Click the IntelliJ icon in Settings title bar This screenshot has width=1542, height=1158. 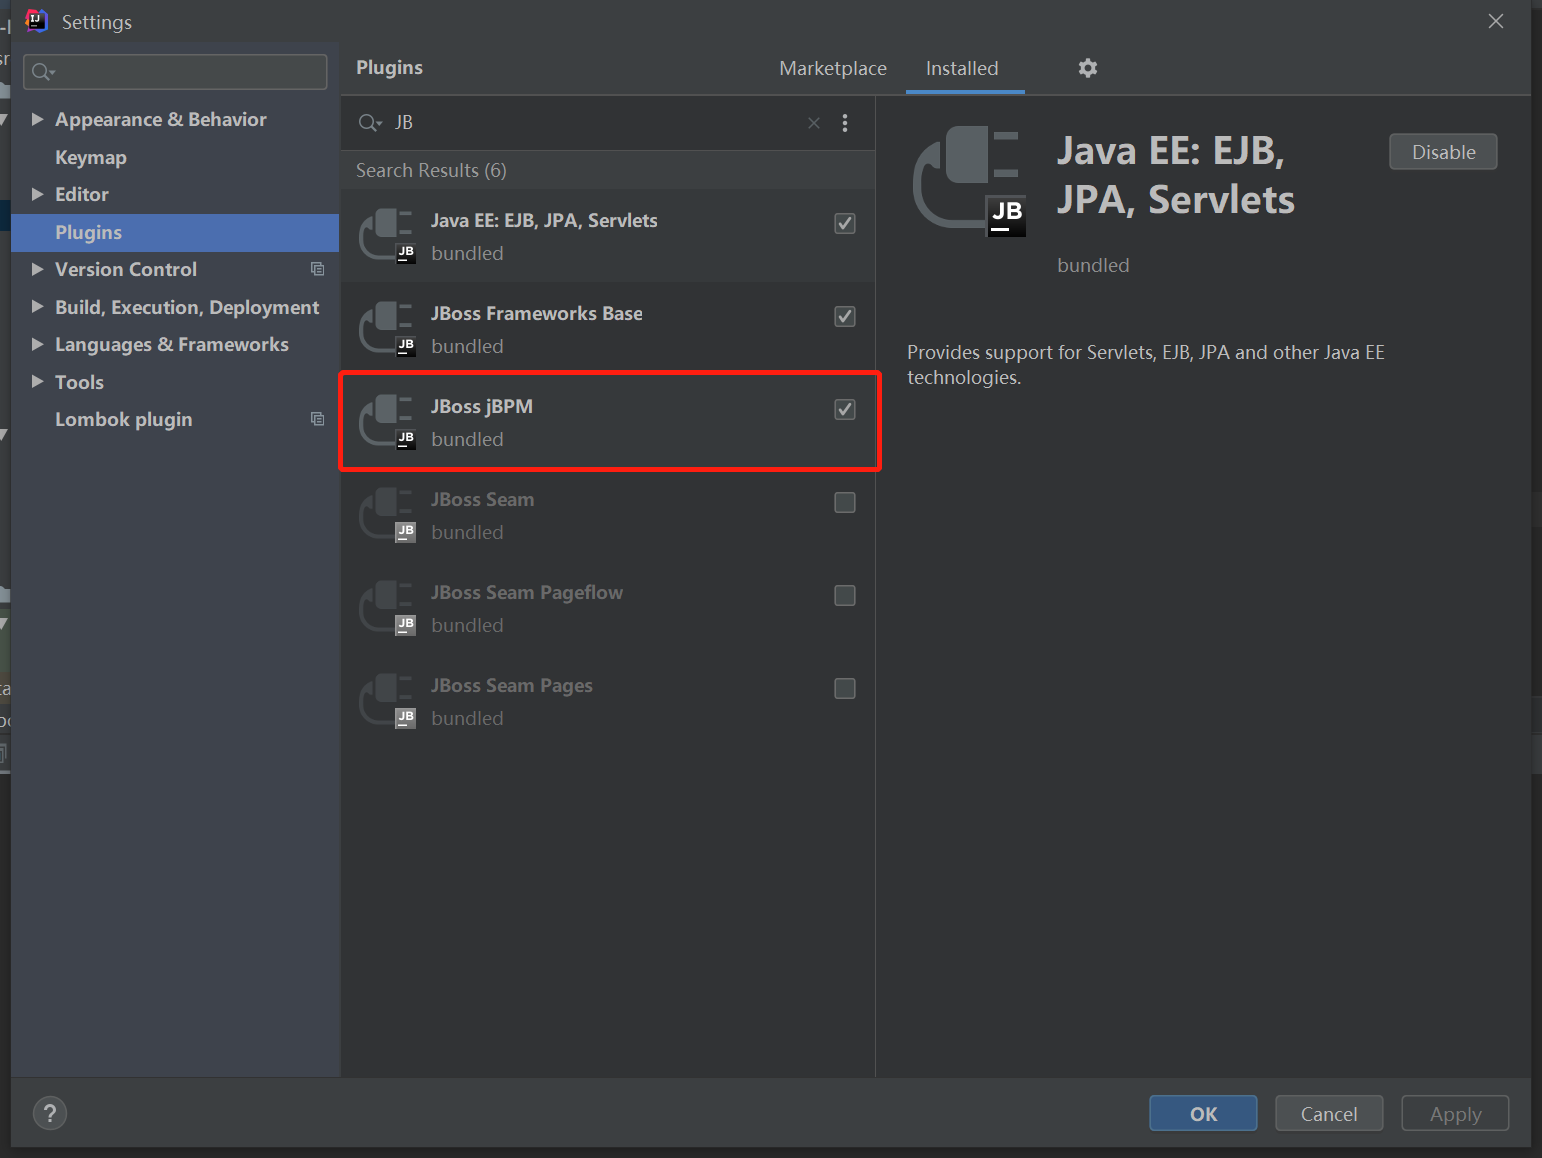click(36, 21)
